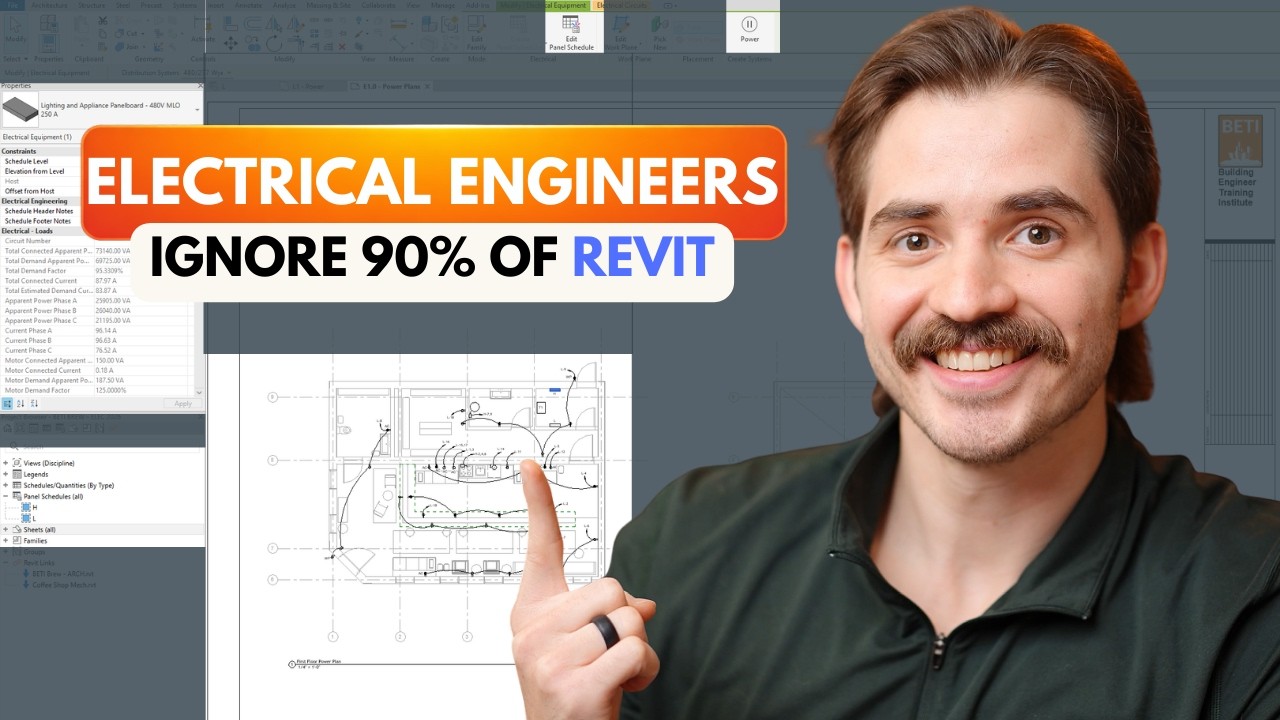This screenshot has width=1280, height=720.
Task: Click the Project Browser home icon
Action: click(x=8, y=428)
